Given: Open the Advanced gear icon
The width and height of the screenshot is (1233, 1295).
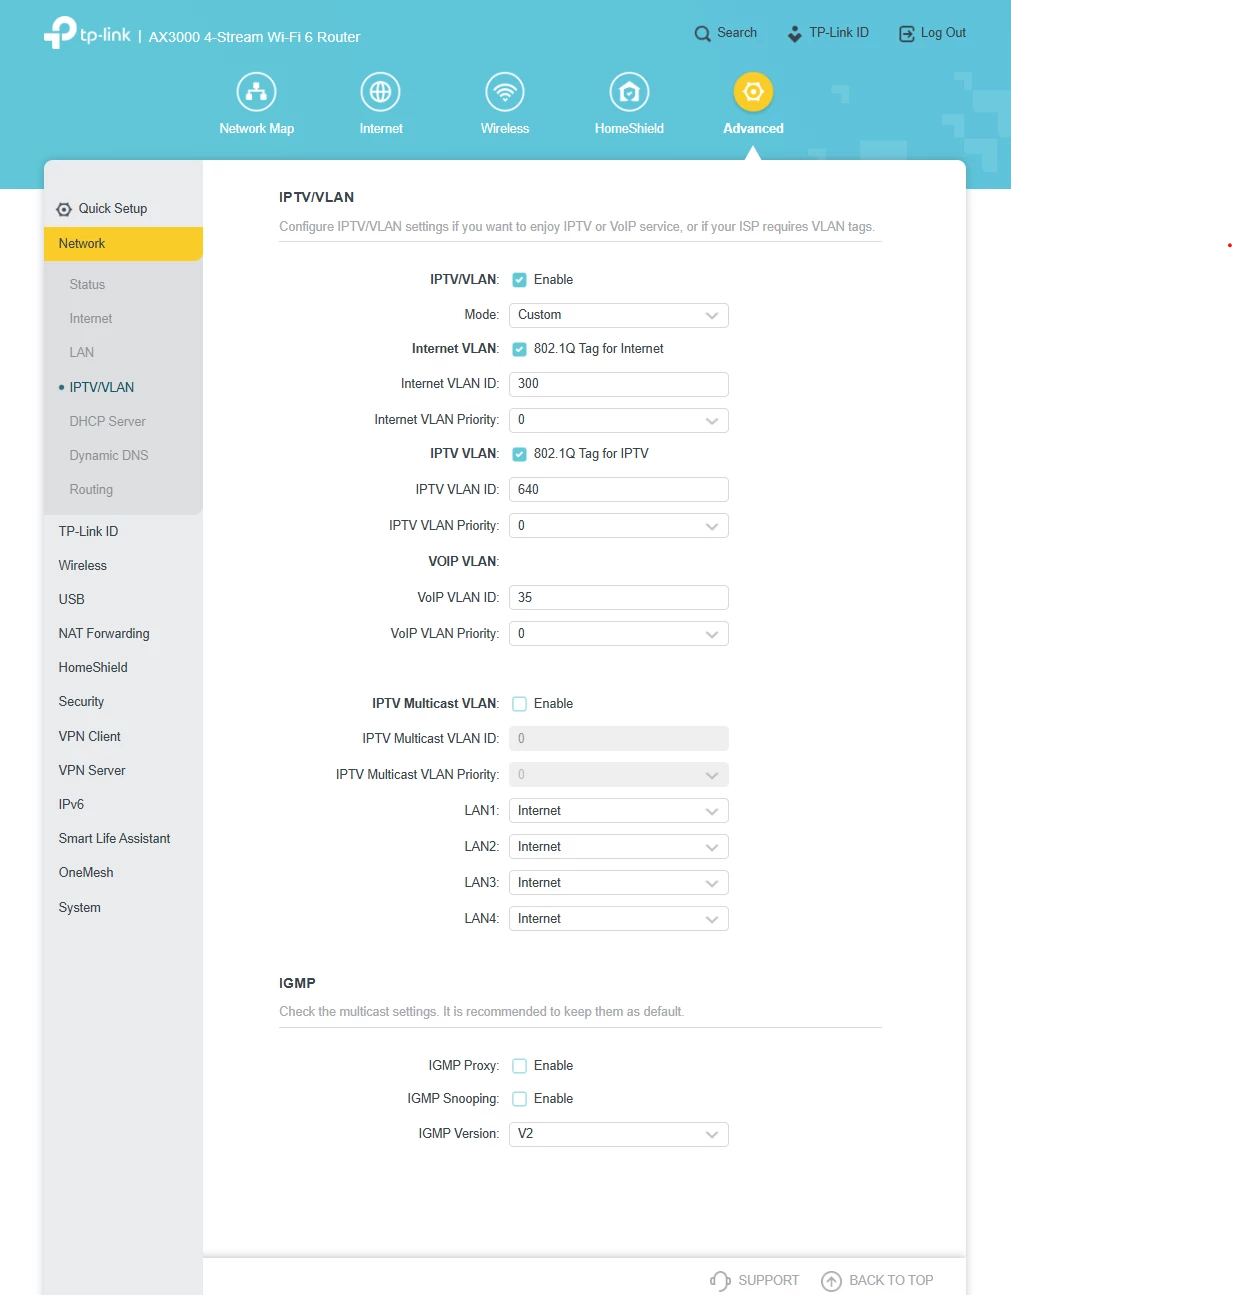Looking at the screenshot, I should point(754,92).
